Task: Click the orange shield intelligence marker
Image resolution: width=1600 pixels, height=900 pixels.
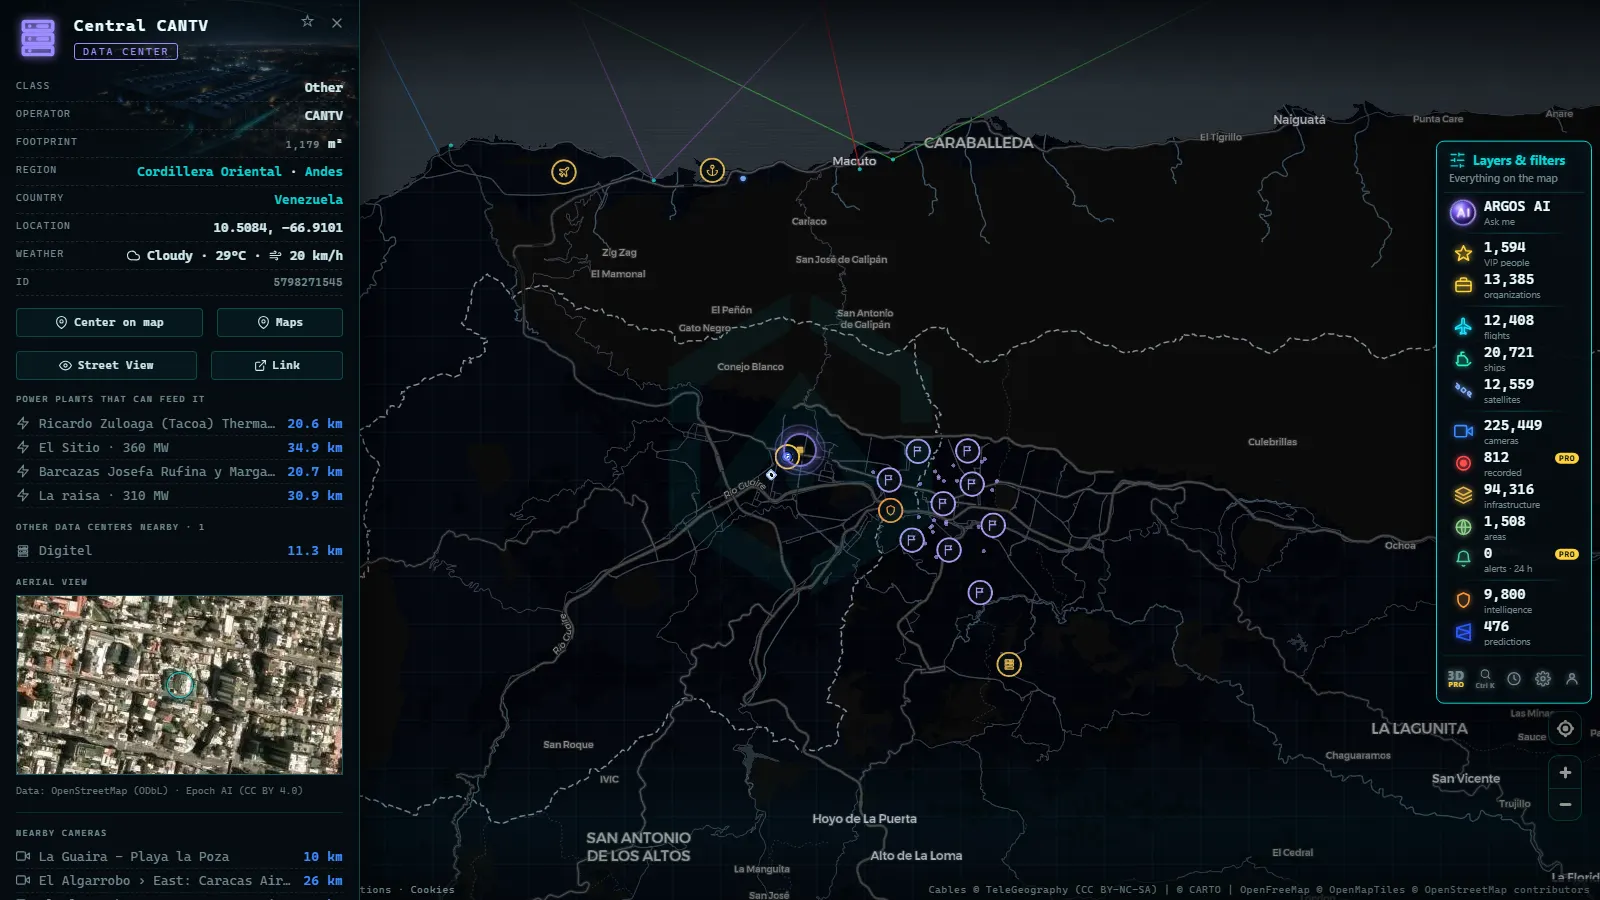Action: coord(890,510)
